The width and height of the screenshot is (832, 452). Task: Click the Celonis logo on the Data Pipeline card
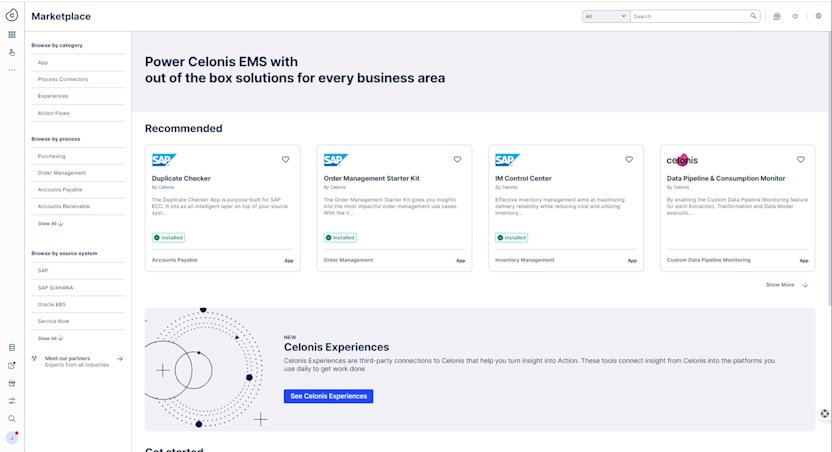682,160
